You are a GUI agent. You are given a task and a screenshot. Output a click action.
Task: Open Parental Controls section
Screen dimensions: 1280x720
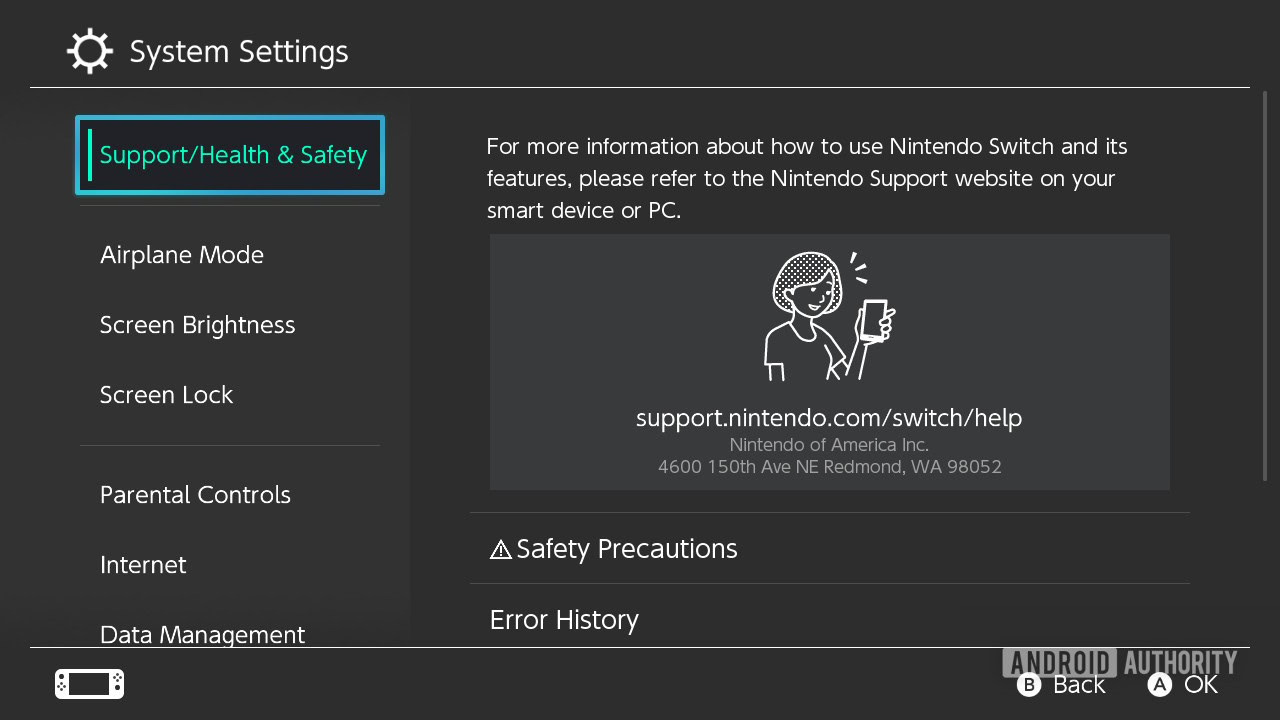pos(196,495)
